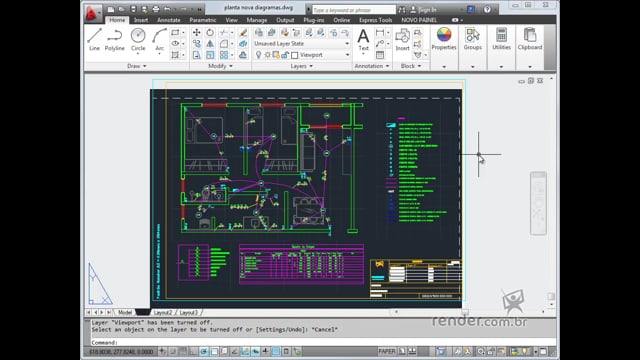Select the Line drawing tool
The image size is (640, 360).
pos(94,40)
